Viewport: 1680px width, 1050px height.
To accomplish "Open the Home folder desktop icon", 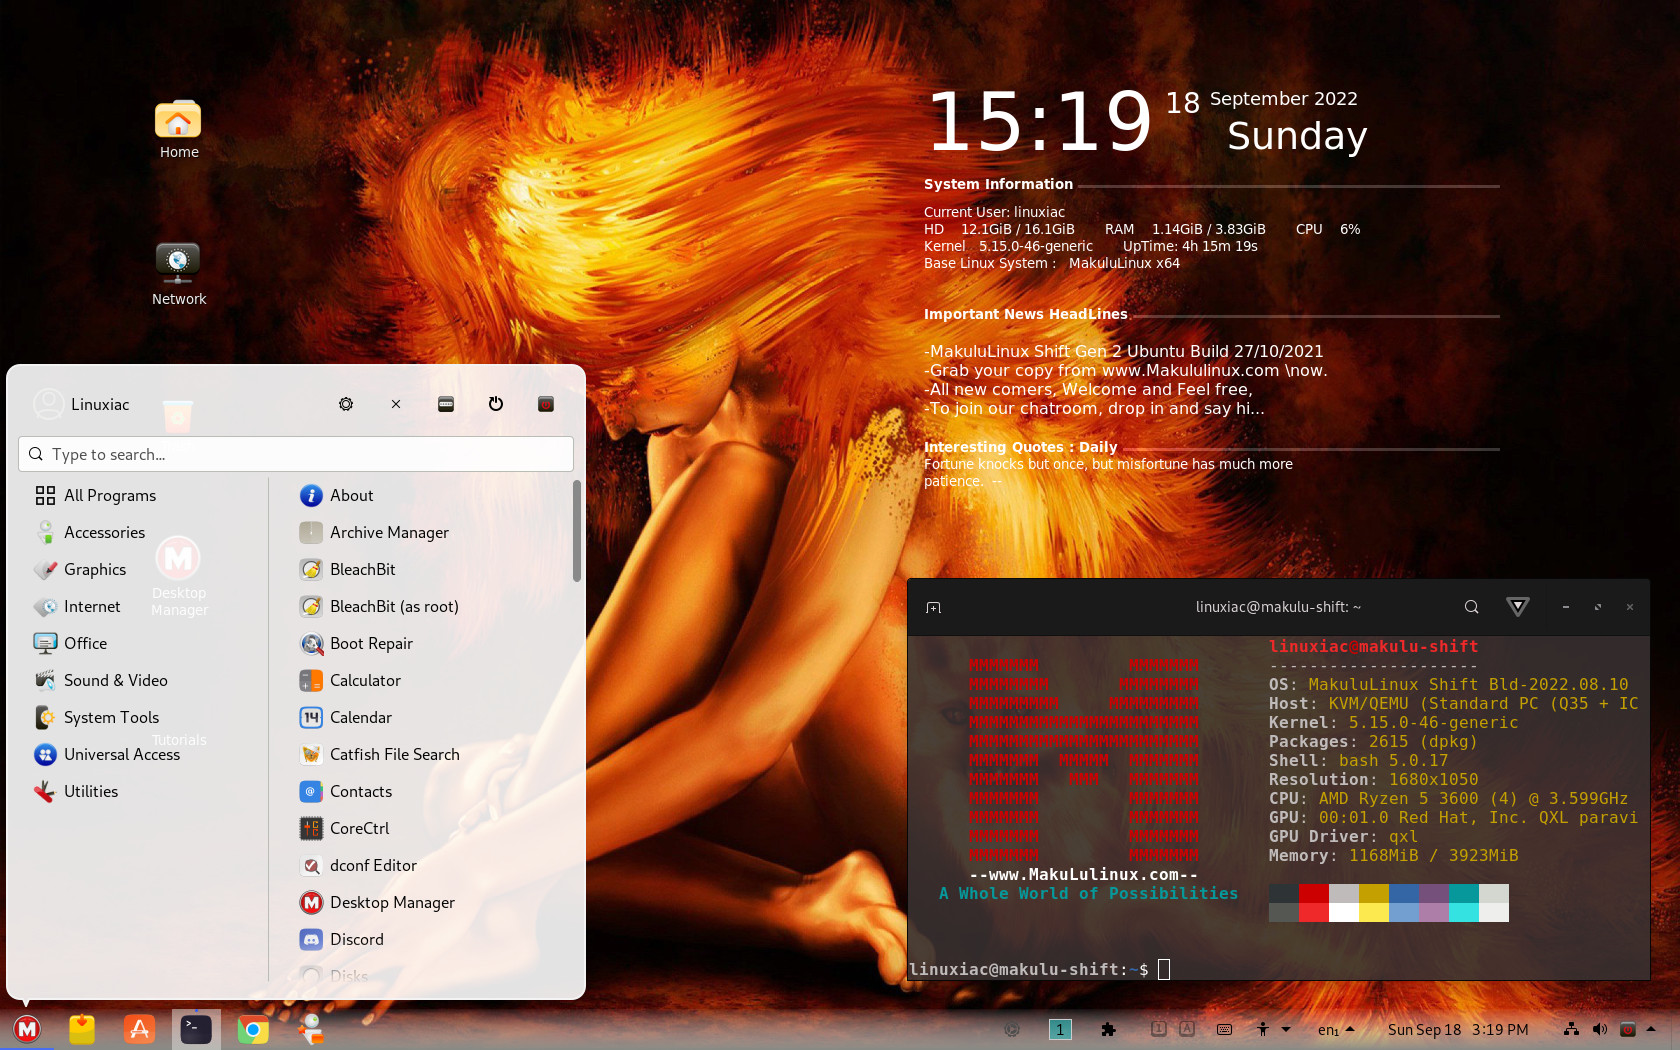I will click(178, 129).
